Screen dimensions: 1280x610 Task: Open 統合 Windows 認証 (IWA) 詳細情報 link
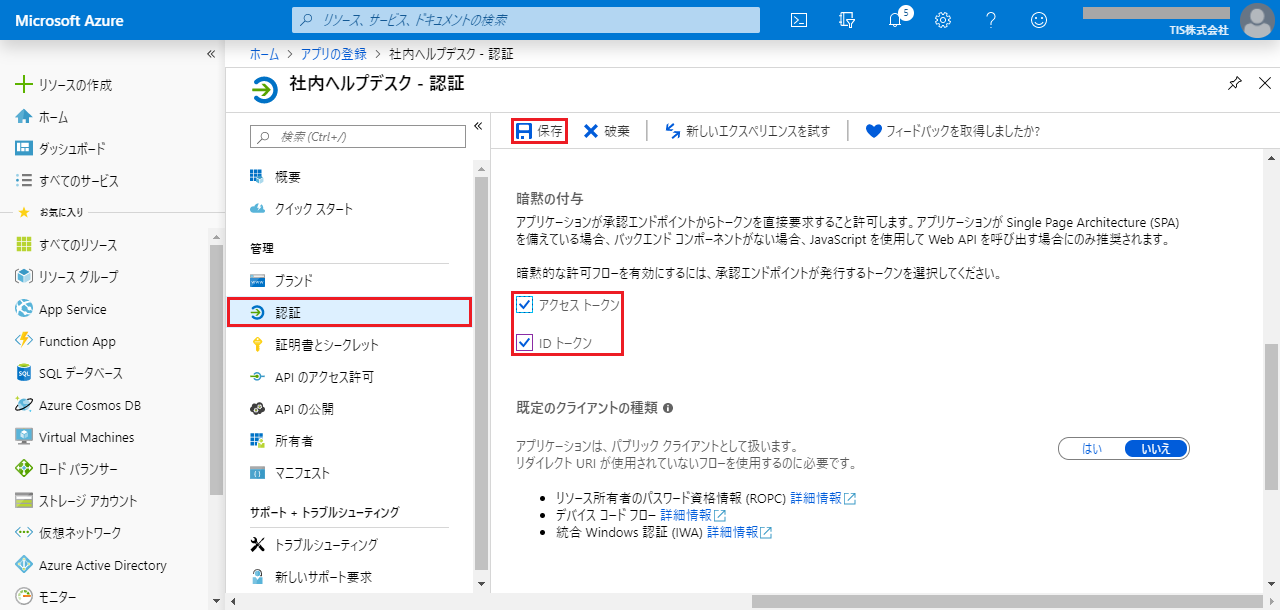[x=739, y=532]
